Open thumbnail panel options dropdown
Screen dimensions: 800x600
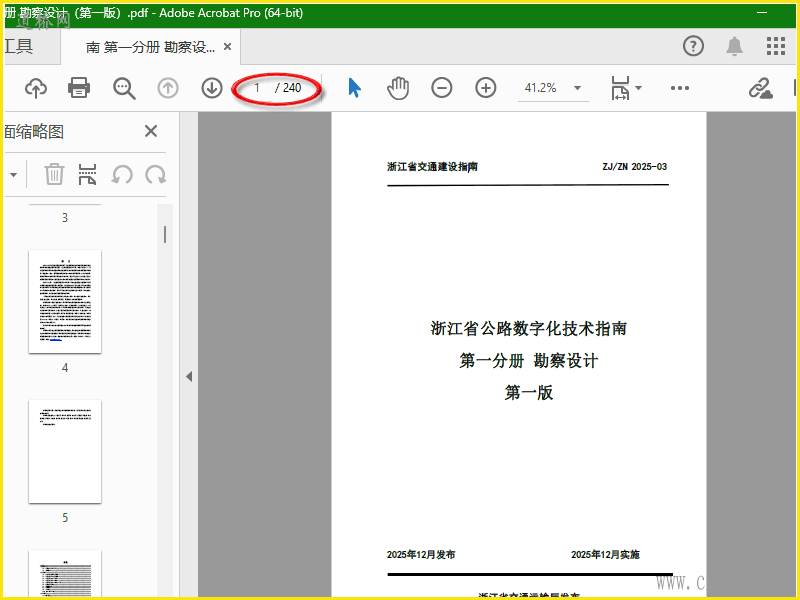point(14,175)
